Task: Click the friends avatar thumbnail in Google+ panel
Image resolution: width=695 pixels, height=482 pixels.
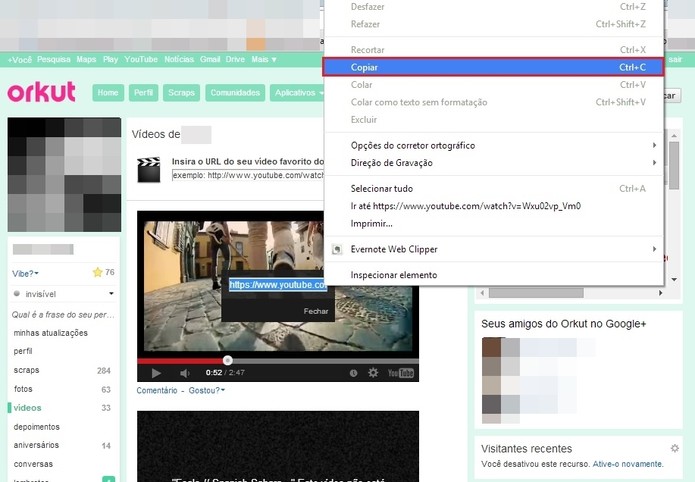Action: click(x=501, y=380)
